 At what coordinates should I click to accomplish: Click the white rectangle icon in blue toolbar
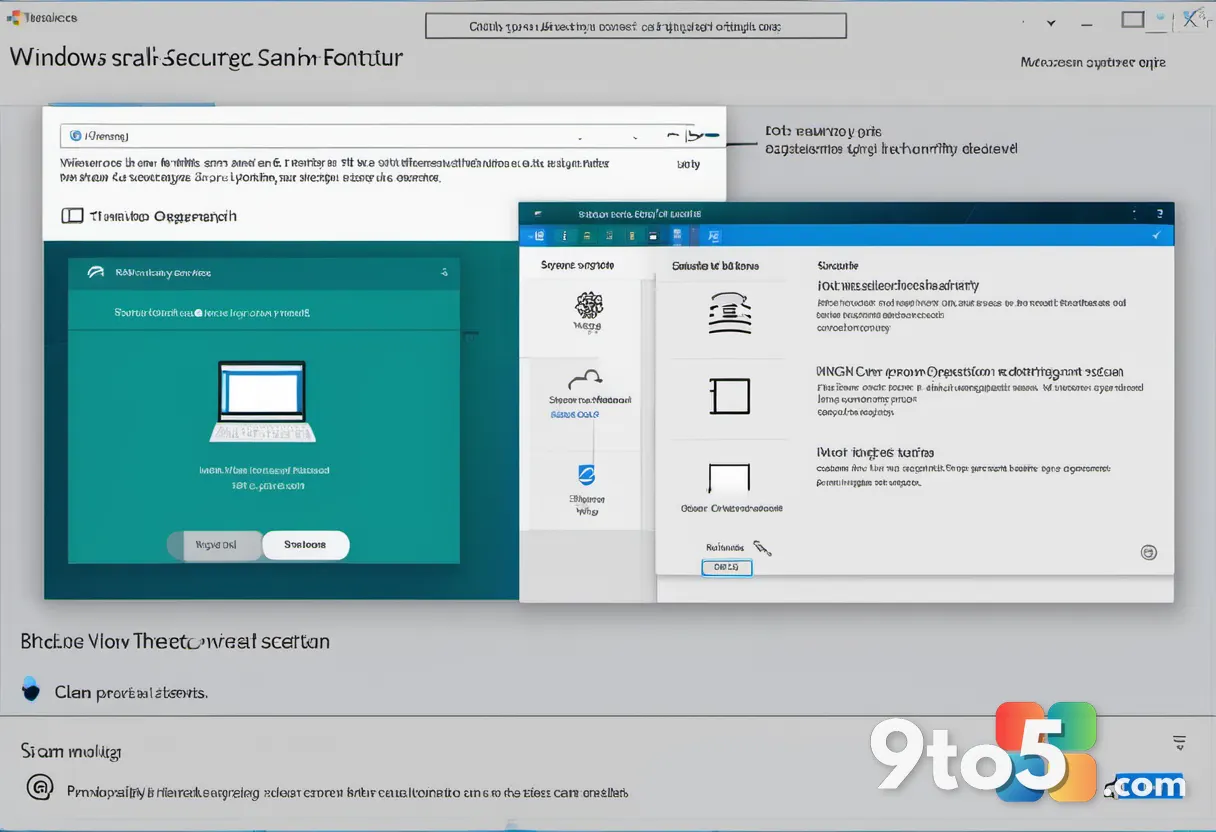pos(653,236)
